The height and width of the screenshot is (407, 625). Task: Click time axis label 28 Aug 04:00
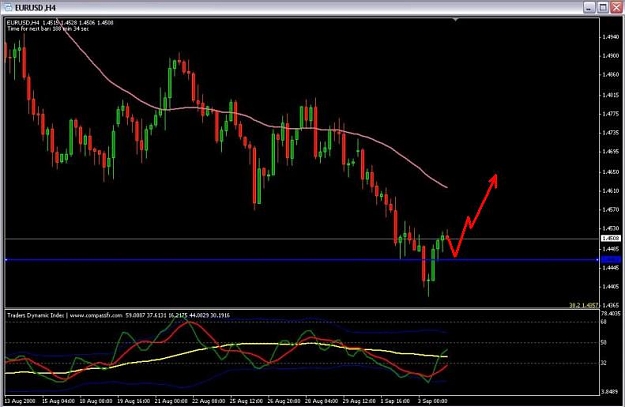click(321, 401)
